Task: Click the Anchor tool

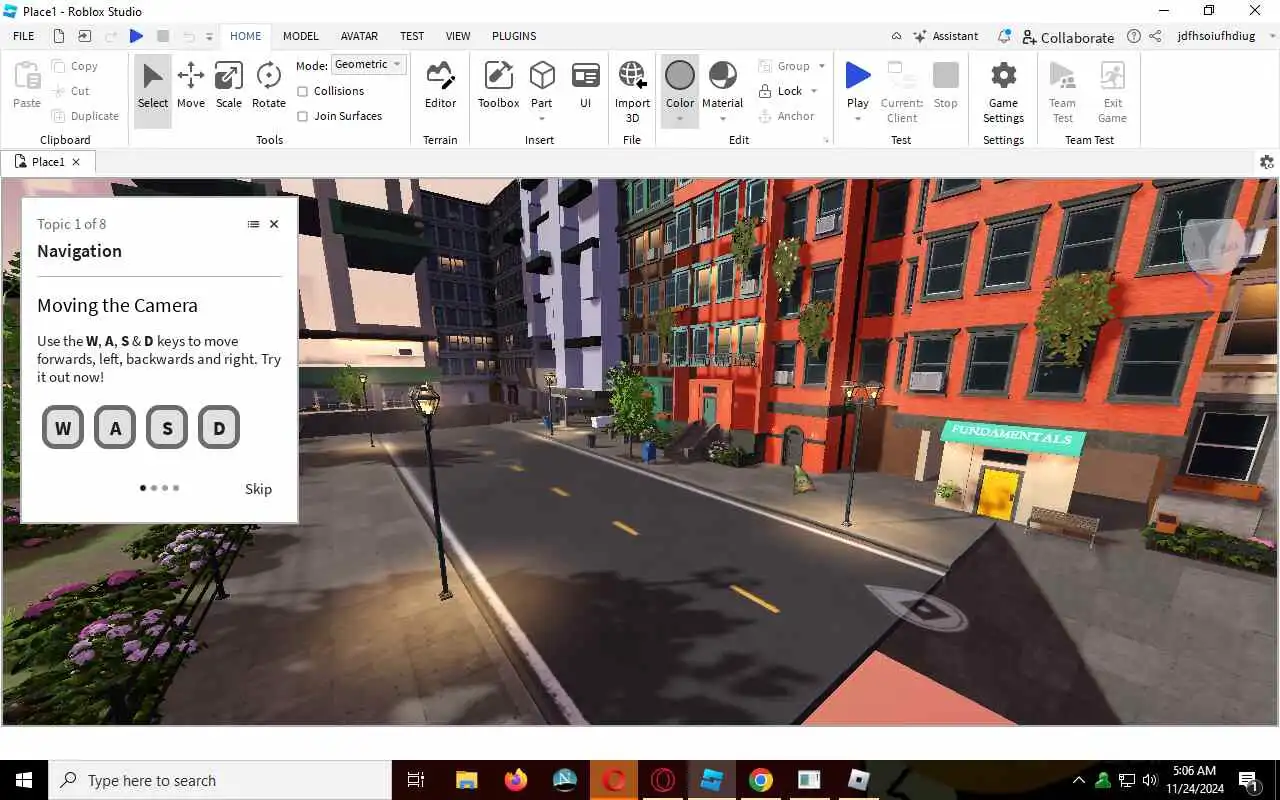Action: [x=786, y=116]
